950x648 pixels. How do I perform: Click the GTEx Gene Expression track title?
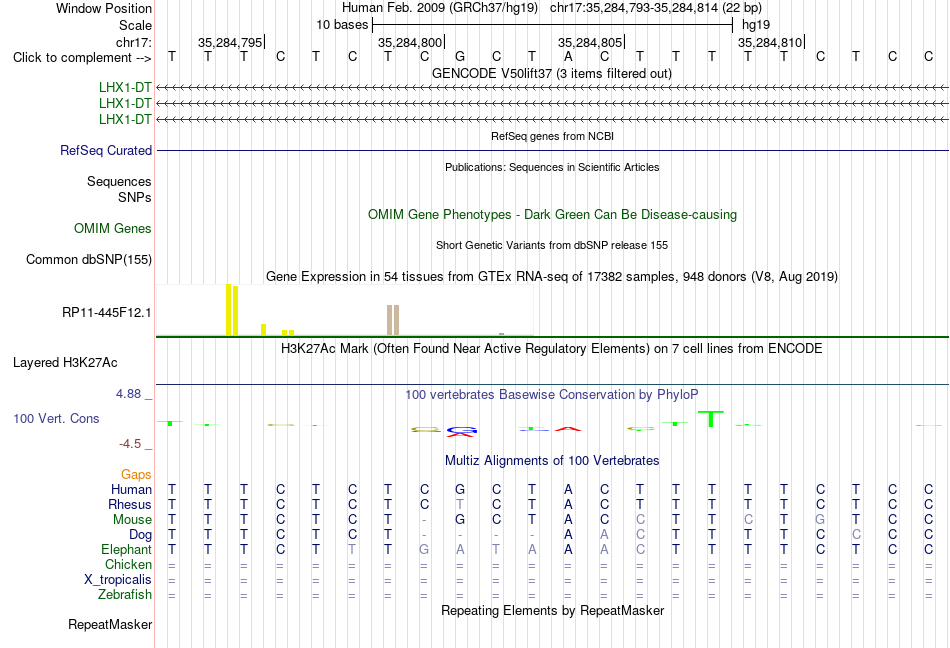(552, 277)
